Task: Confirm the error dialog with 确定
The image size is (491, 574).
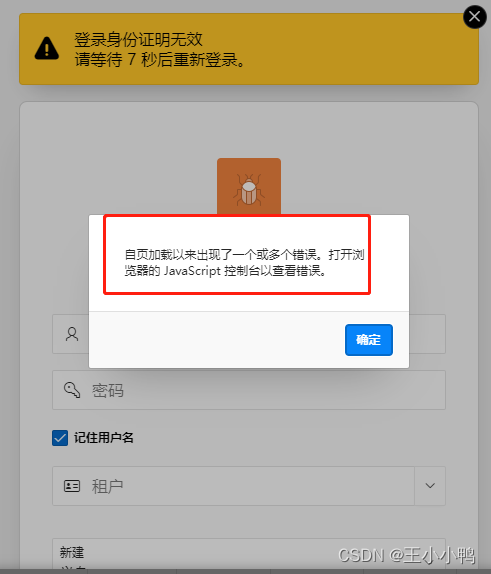Action: tap(369, 340)
